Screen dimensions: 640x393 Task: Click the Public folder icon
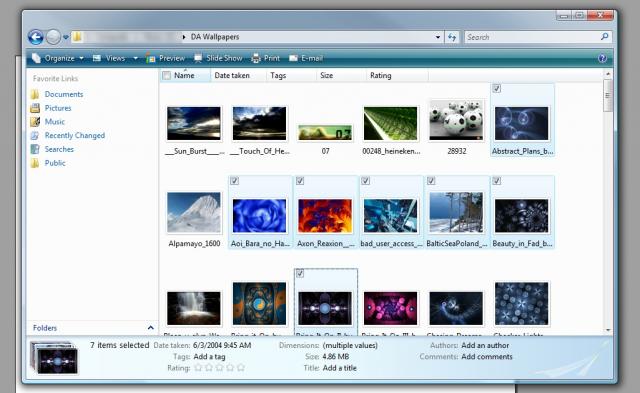35,163
